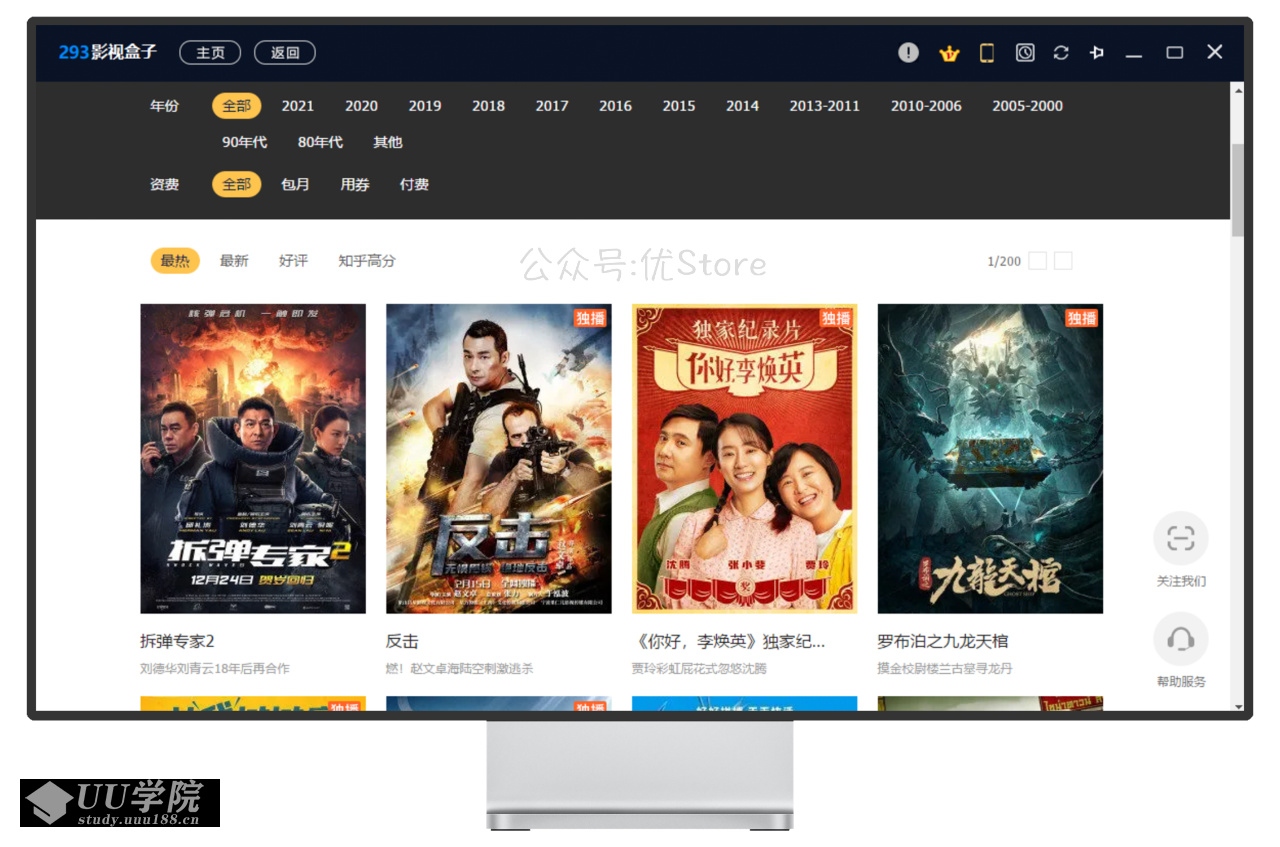1280x847 pixels.
Task: Filter 资费 by 包月
Action: (295, 184)
